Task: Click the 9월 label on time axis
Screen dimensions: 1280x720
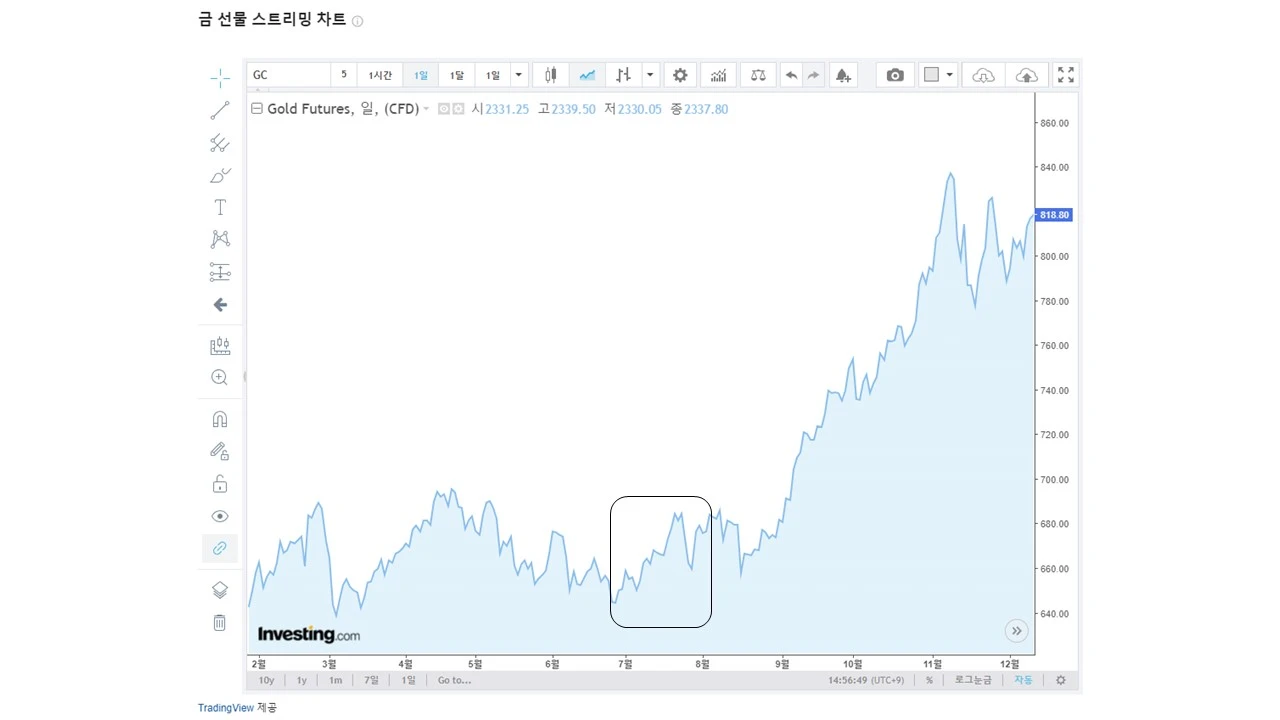Action: coord(783,663)
